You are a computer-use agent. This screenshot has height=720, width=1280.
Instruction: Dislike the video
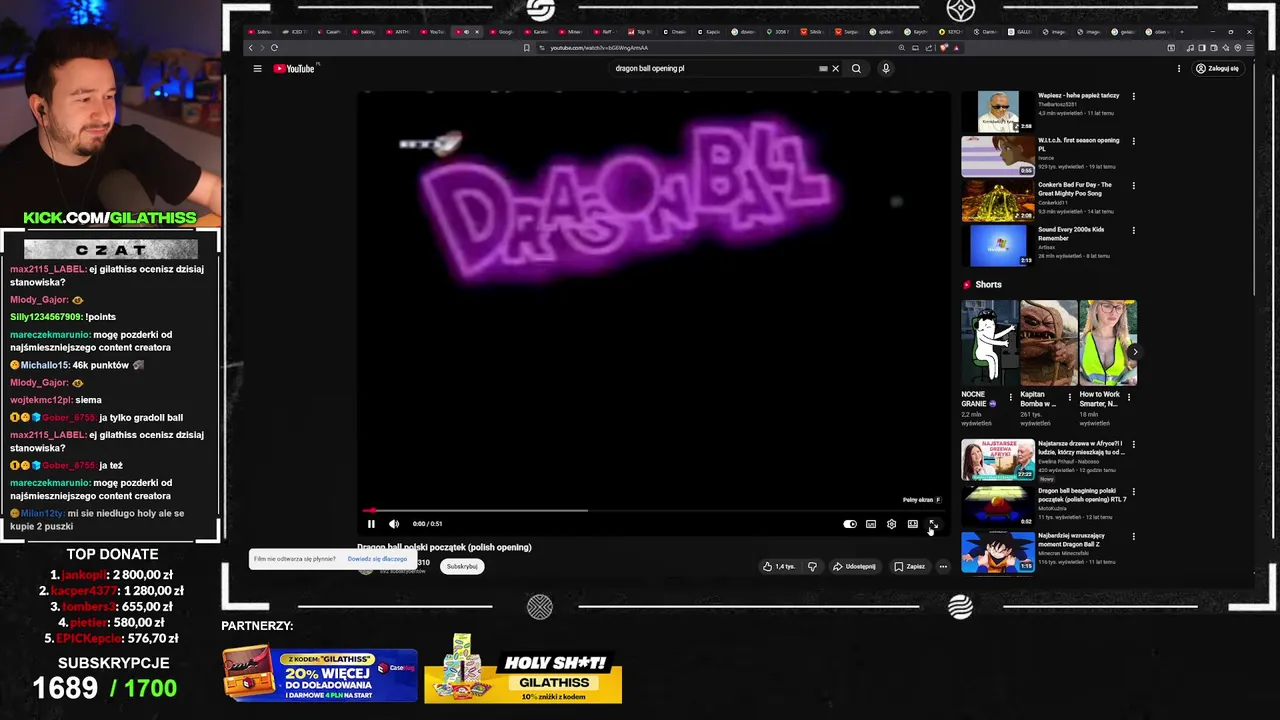point(812,566)
